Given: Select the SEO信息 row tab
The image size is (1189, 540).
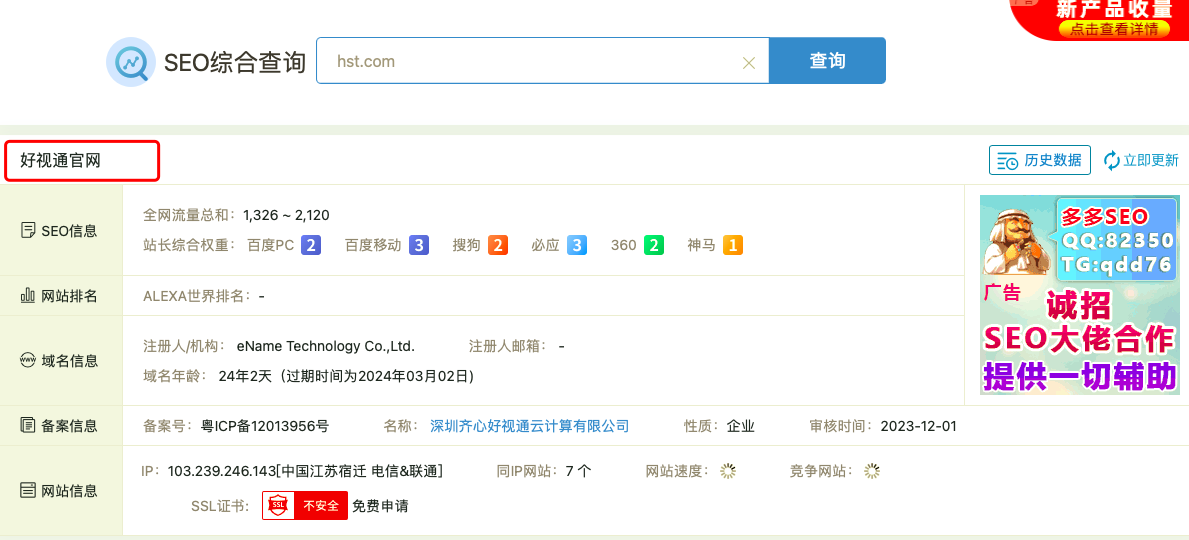Looking at the screenshot, I should [x=60, y=231].
